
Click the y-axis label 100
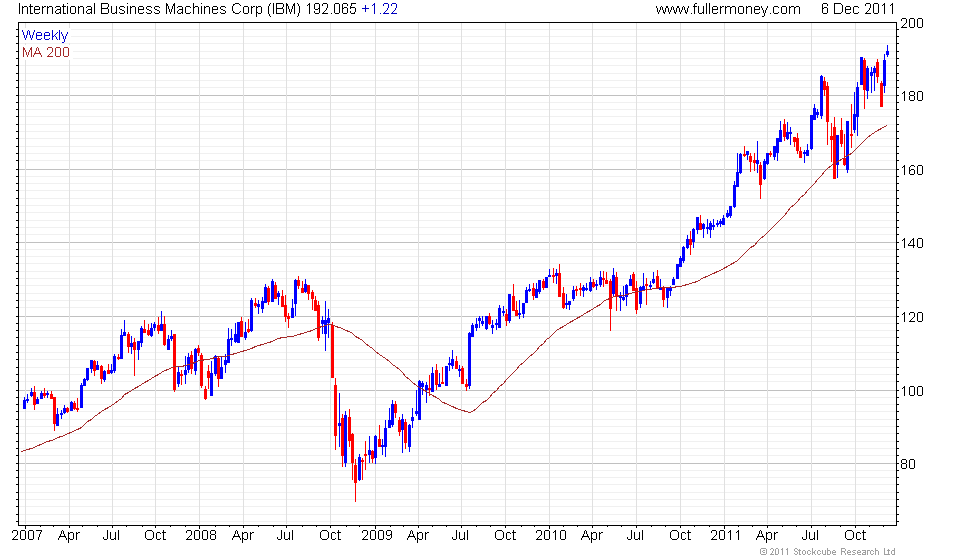click(x=912, y=391)
